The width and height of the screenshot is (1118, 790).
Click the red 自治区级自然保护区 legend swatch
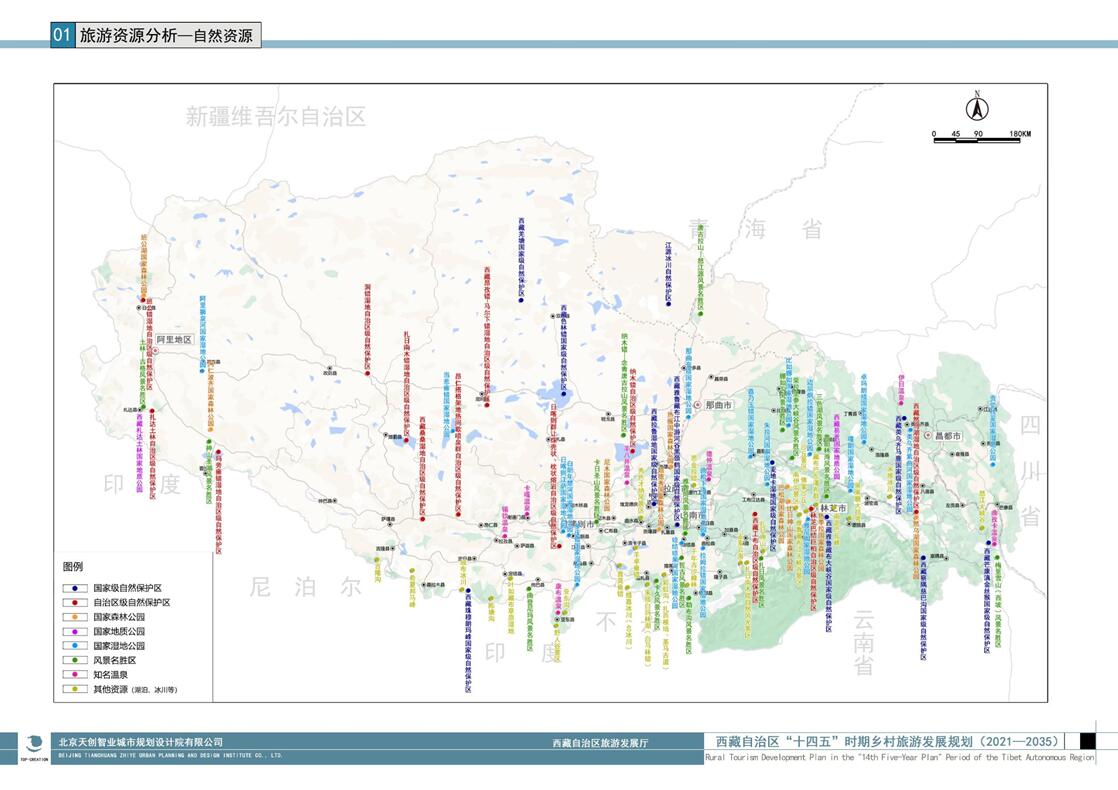(73, 603)
